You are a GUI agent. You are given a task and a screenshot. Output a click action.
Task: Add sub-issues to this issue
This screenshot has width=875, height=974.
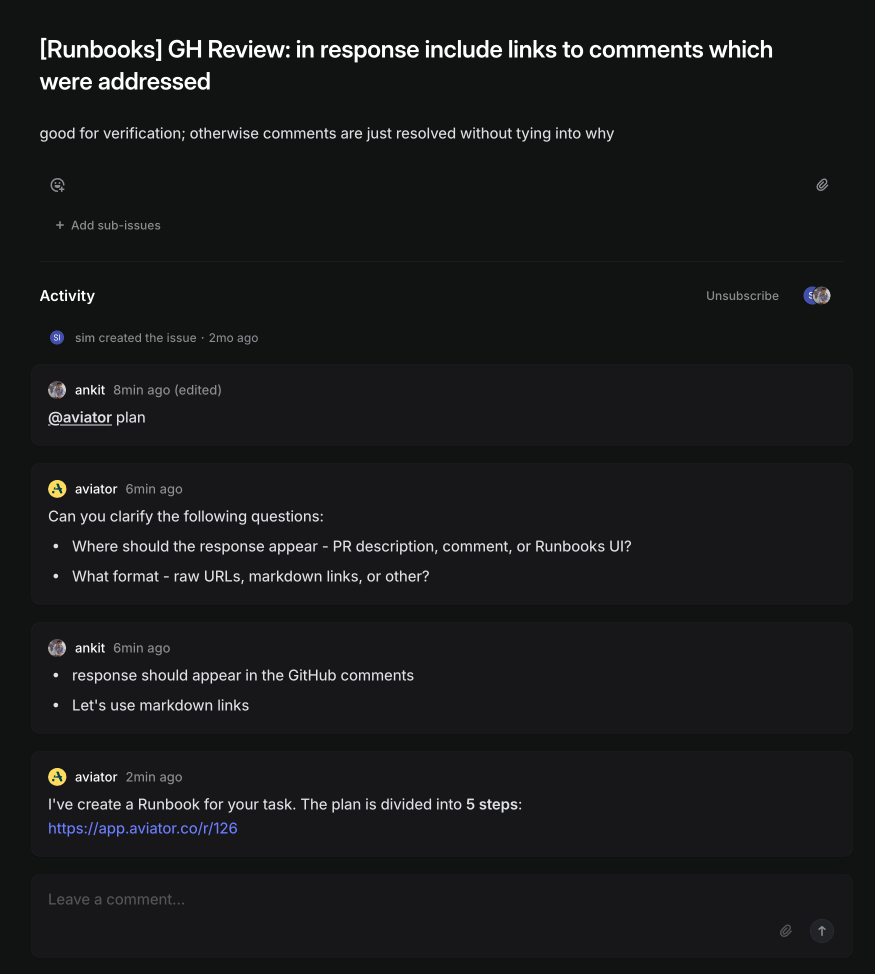(x=107, y=225)
